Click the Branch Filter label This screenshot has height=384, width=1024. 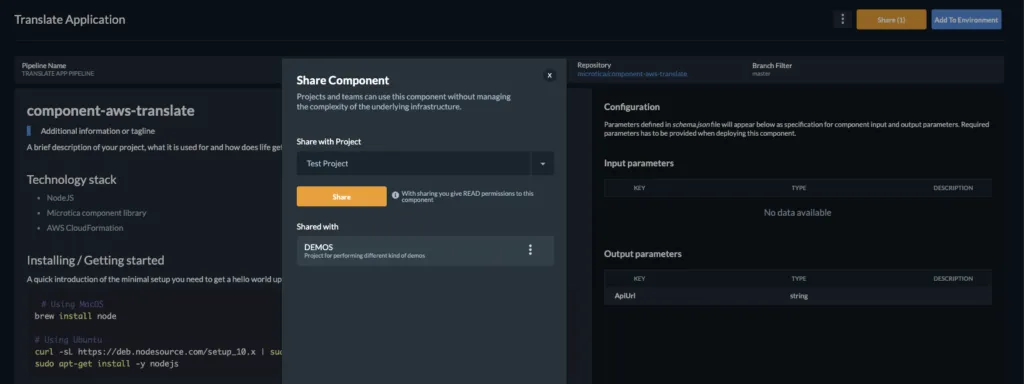point(772,65)
